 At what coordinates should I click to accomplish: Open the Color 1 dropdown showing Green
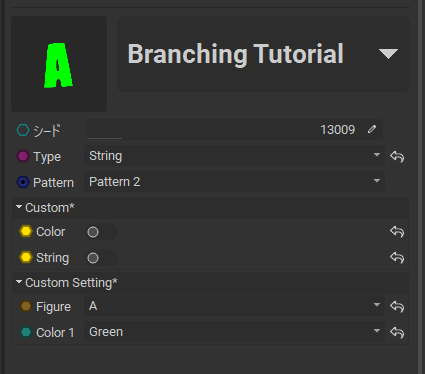click(234, 332)
